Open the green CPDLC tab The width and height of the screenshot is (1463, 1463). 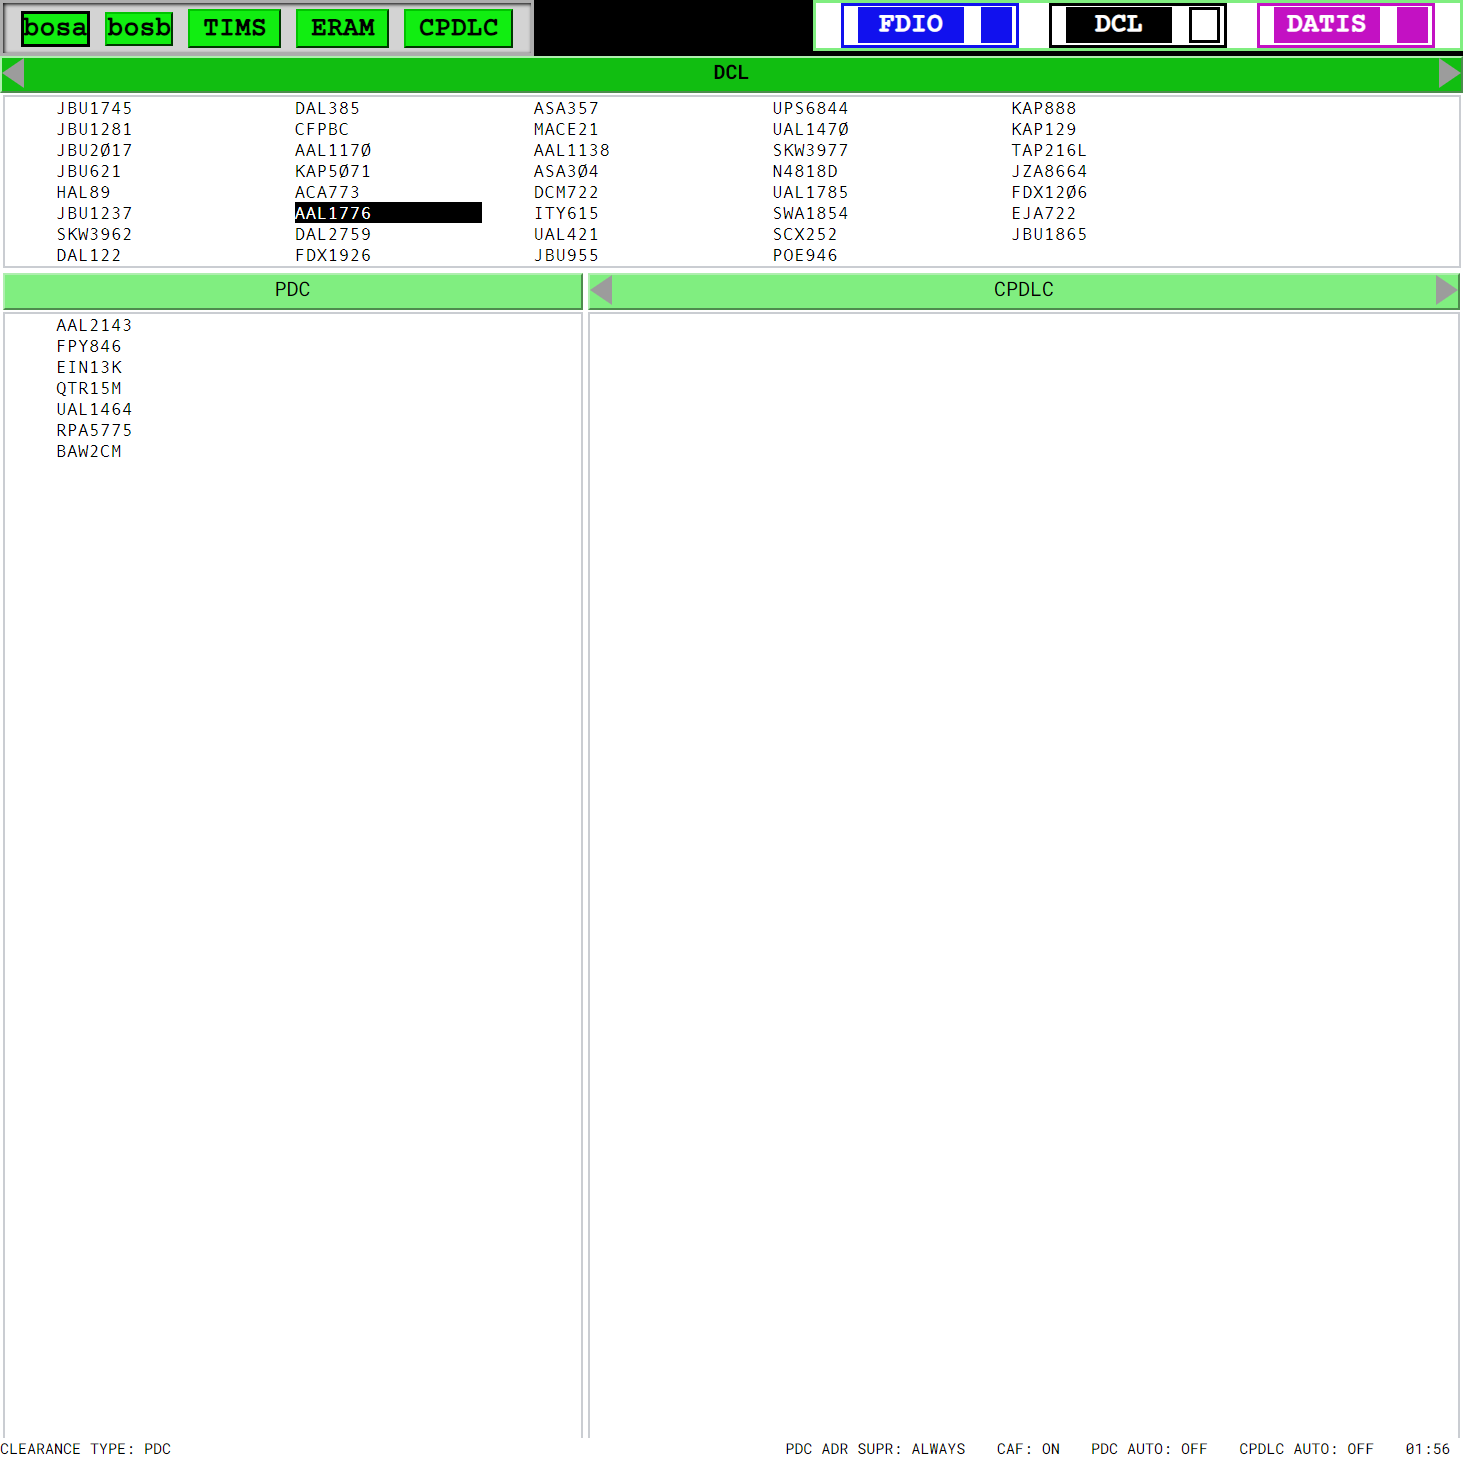click(x=459, y=28)
